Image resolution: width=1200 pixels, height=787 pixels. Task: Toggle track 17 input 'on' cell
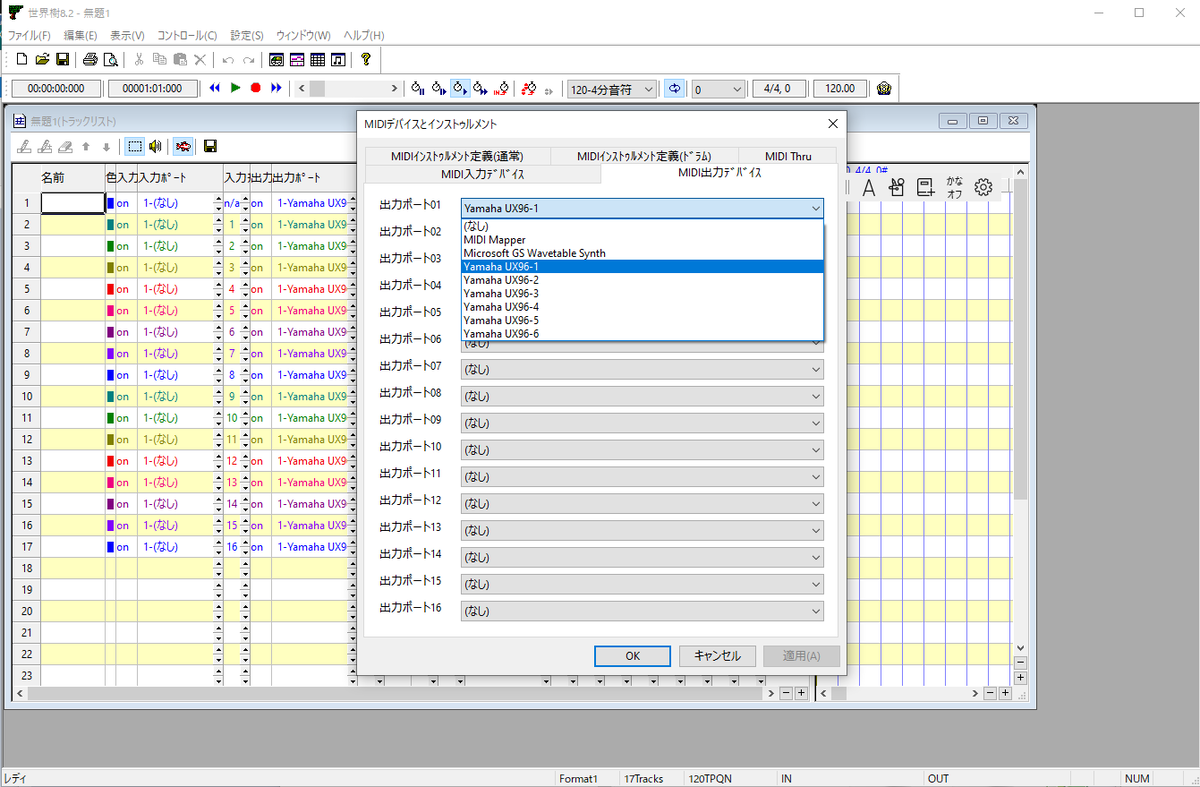(x=126, y=547)
